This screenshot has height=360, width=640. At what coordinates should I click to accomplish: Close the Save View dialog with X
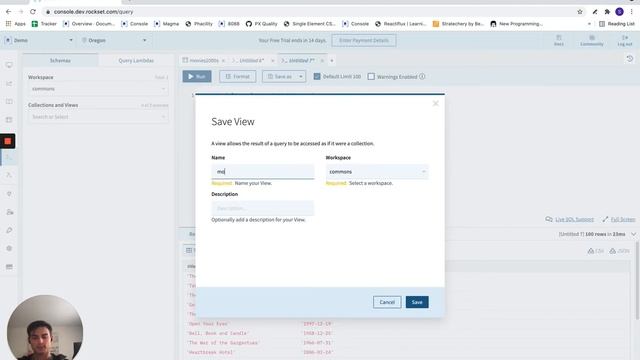pos(436,104)
